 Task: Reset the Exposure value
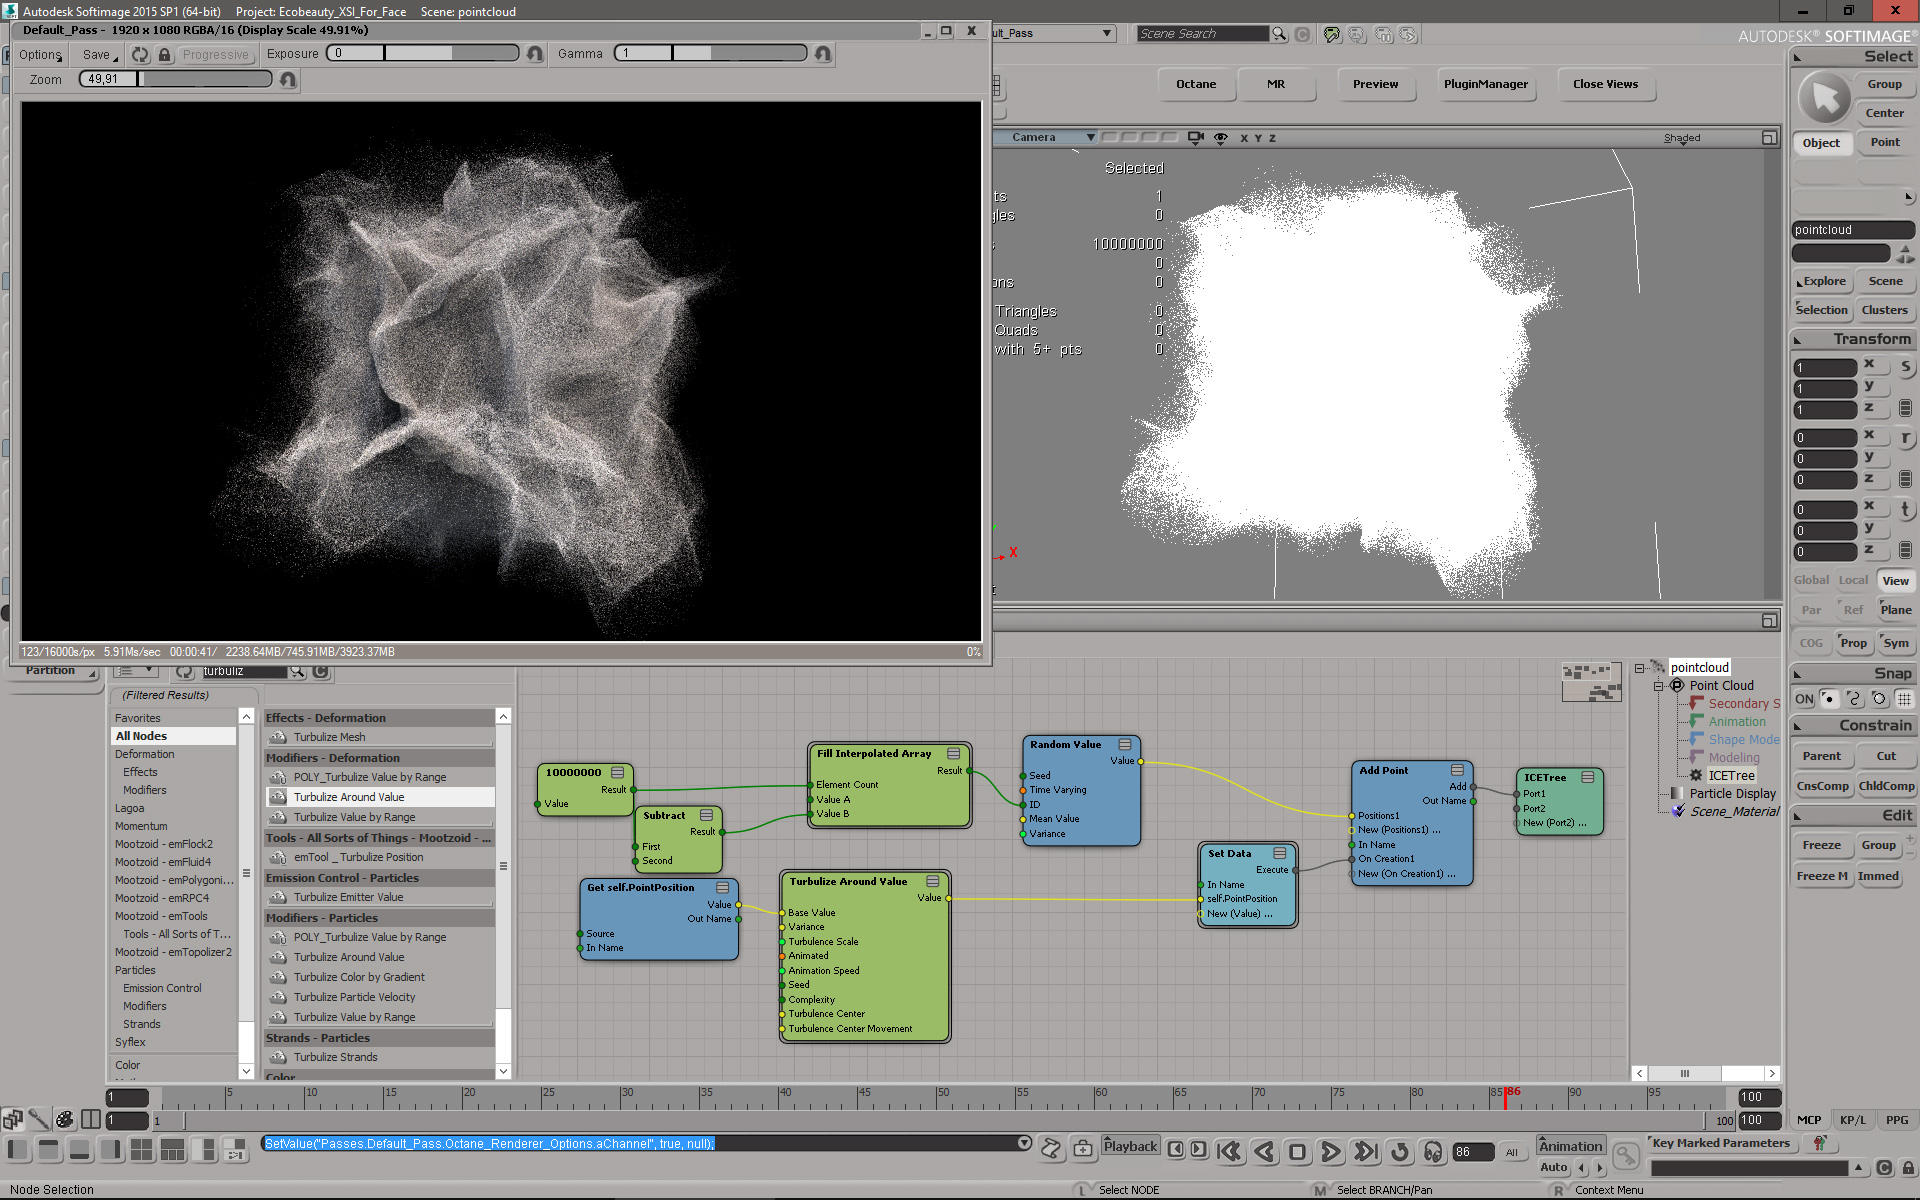[x=535, y=54]
